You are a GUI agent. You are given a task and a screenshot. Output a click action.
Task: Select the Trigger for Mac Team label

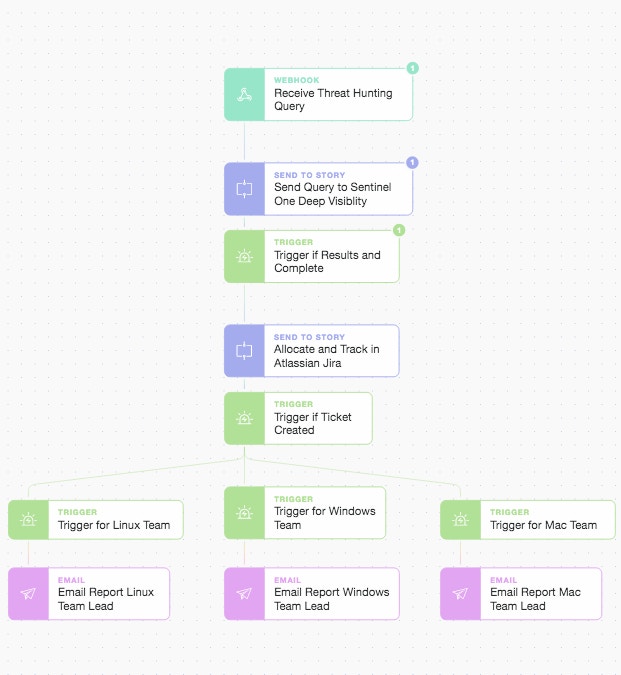click(x=543, y=525)
